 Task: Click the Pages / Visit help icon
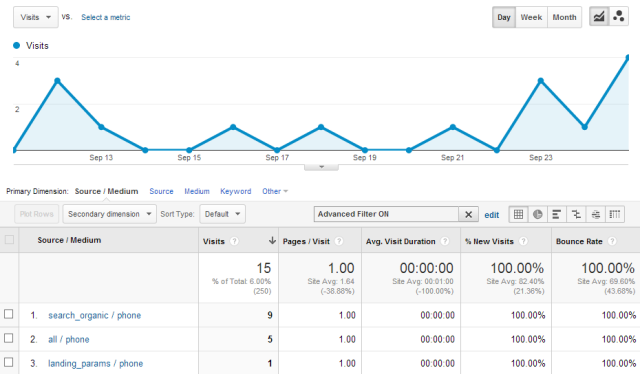click(x=339, y=241)
